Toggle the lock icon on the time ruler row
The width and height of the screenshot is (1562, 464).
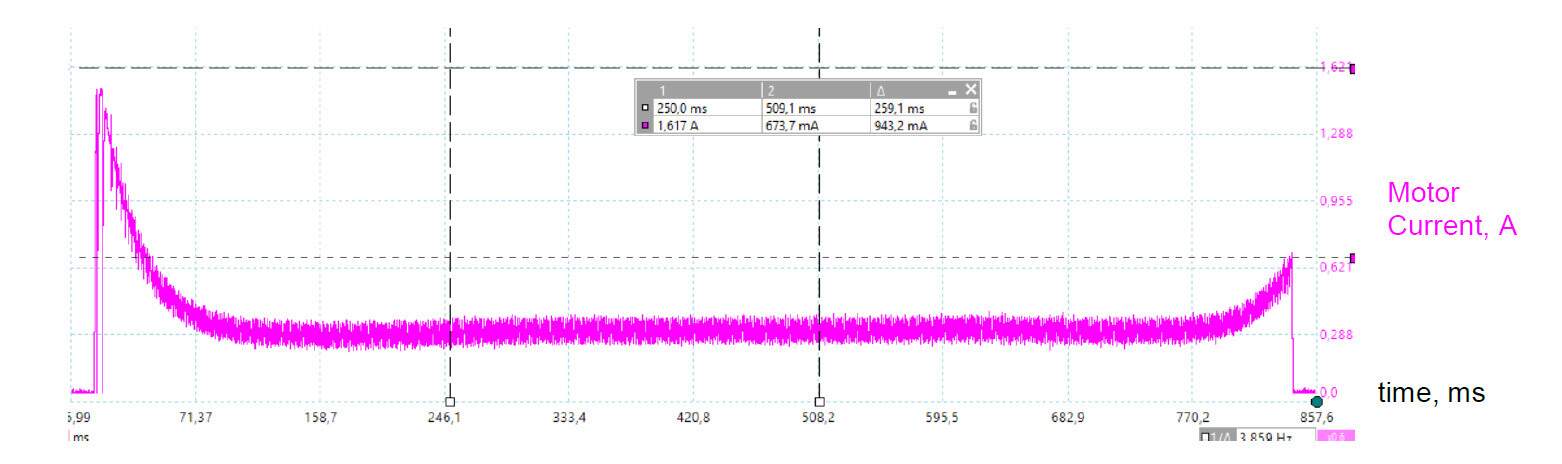coord(972,108)
